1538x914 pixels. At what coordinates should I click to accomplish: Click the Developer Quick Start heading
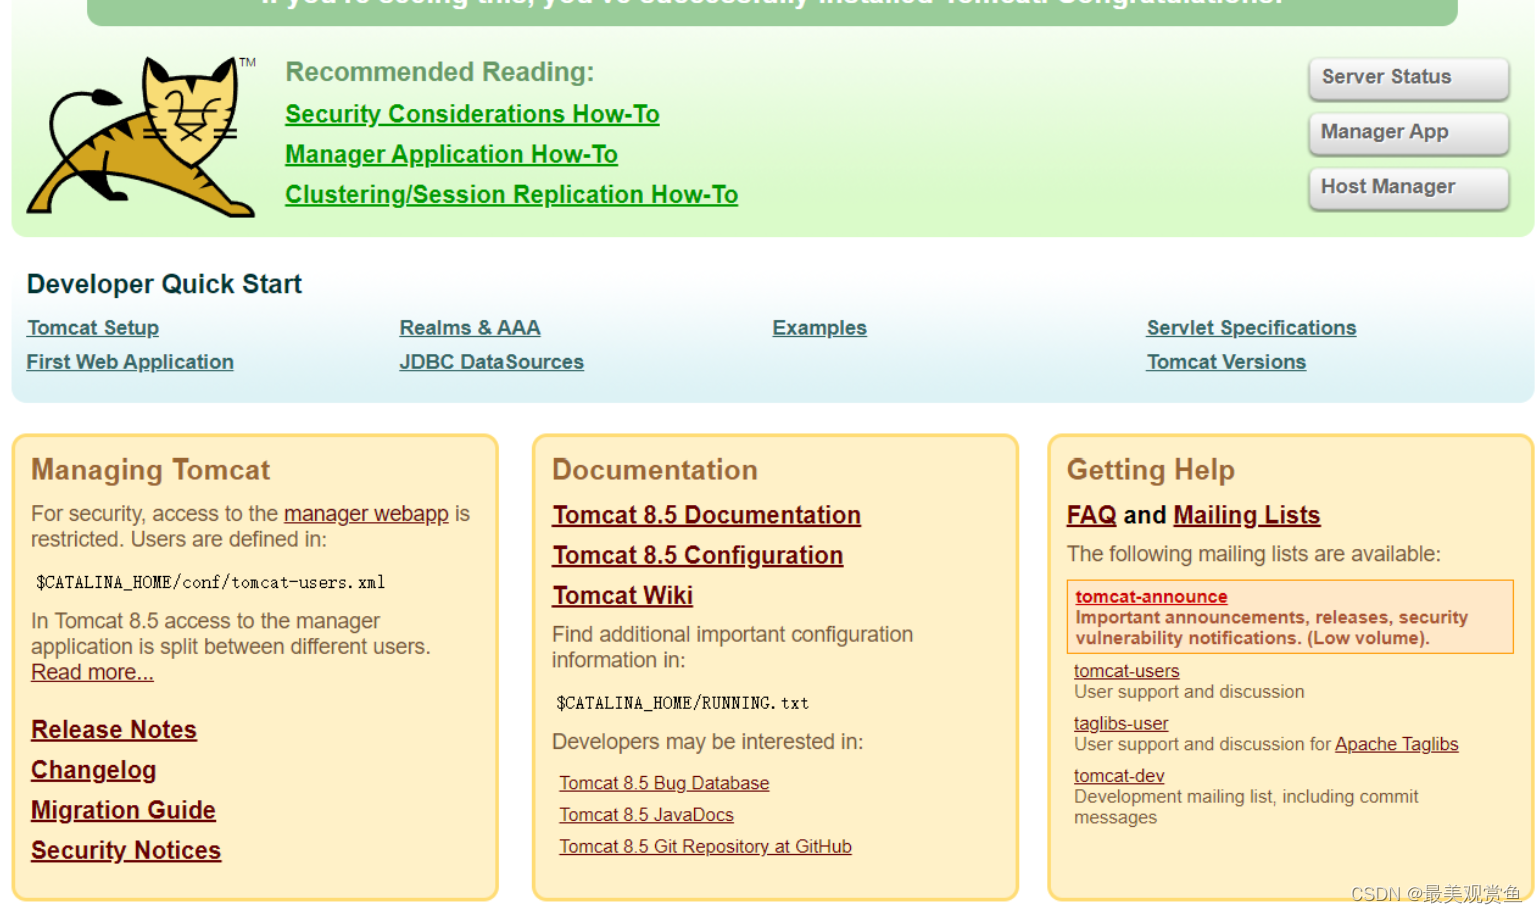coord(164,284)
